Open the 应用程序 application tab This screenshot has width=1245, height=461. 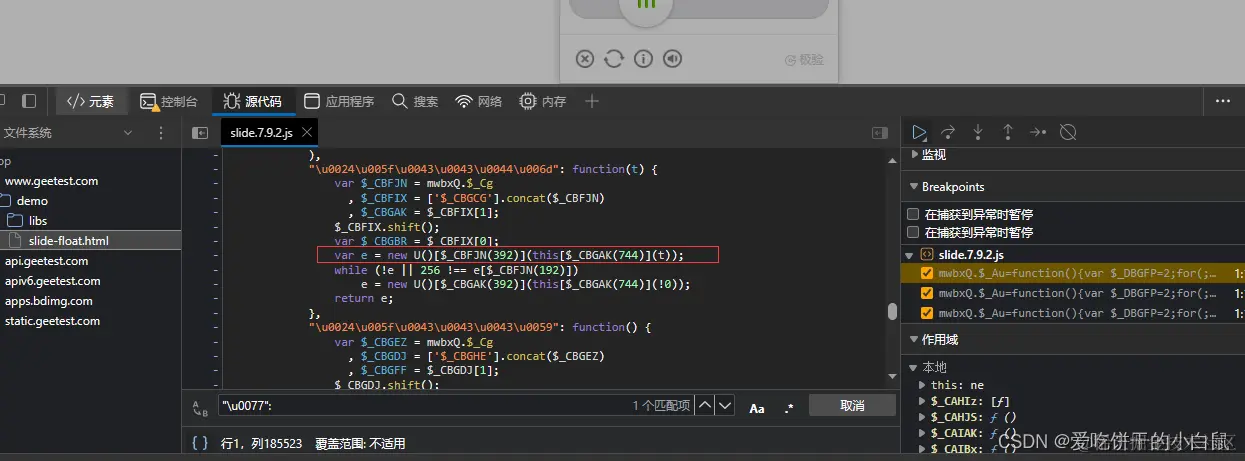[x=339, y=101]
